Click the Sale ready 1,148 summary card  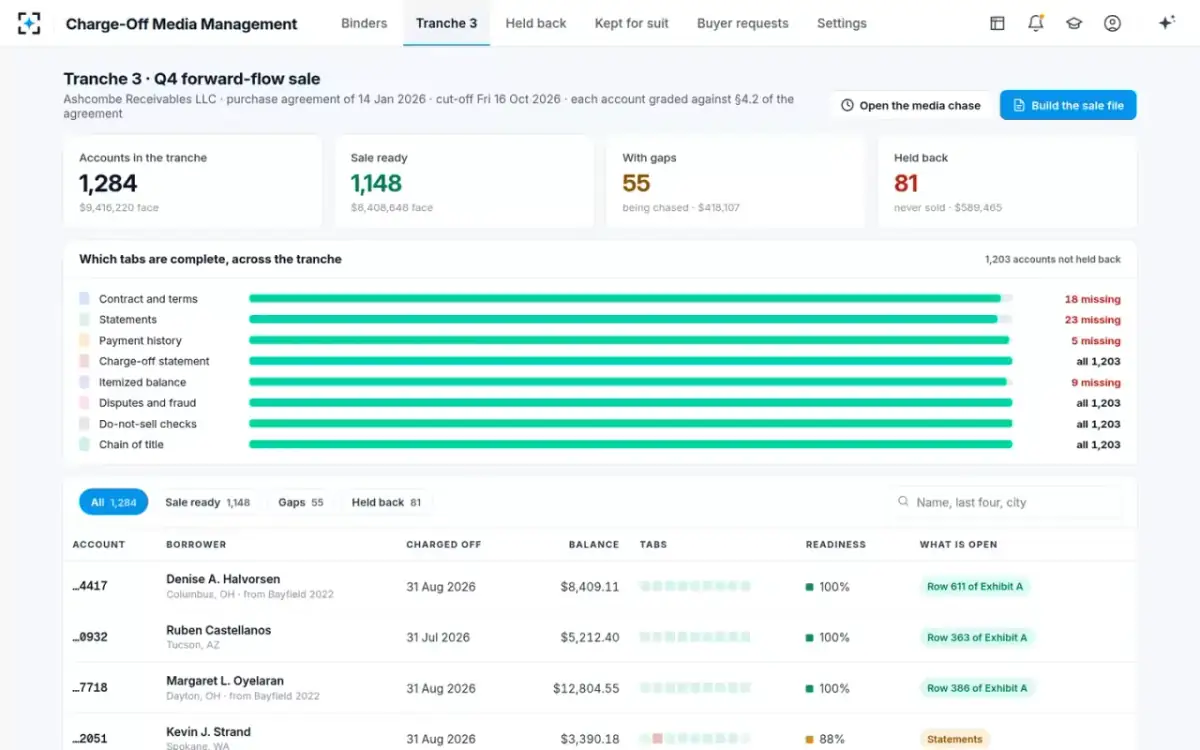click(x=464, y=183)
